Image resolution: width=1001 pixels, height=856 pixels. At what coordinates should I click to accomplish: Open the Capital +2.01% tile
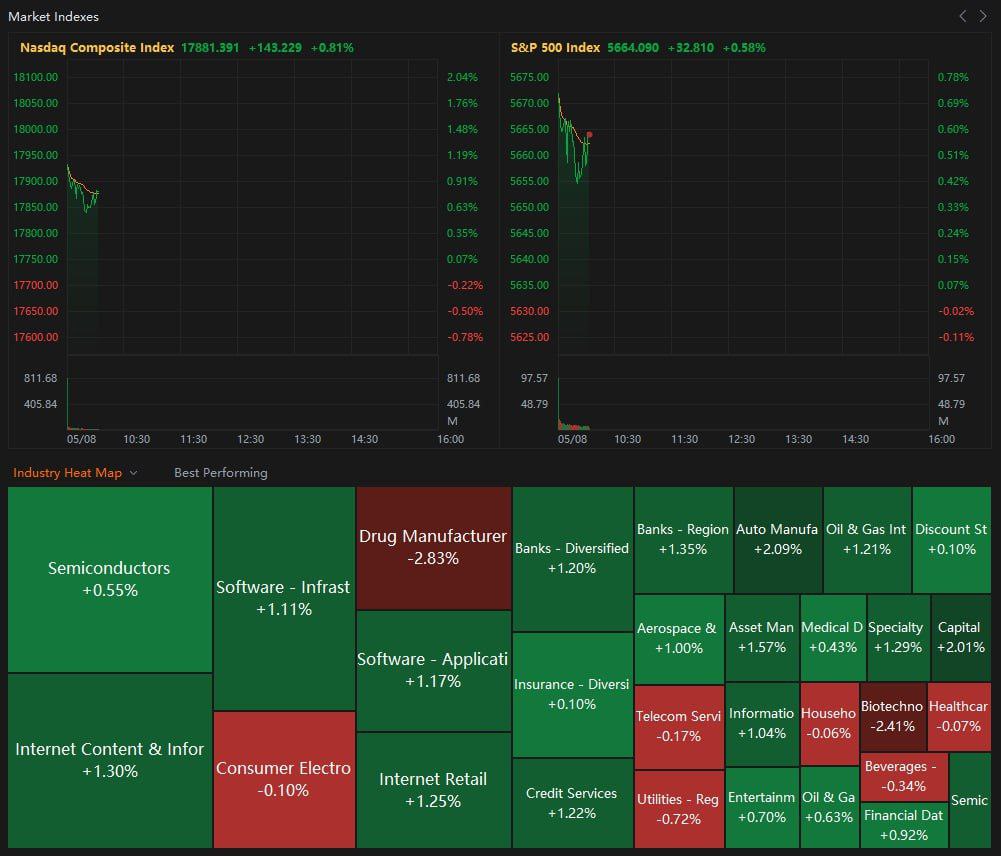point(961,638)
